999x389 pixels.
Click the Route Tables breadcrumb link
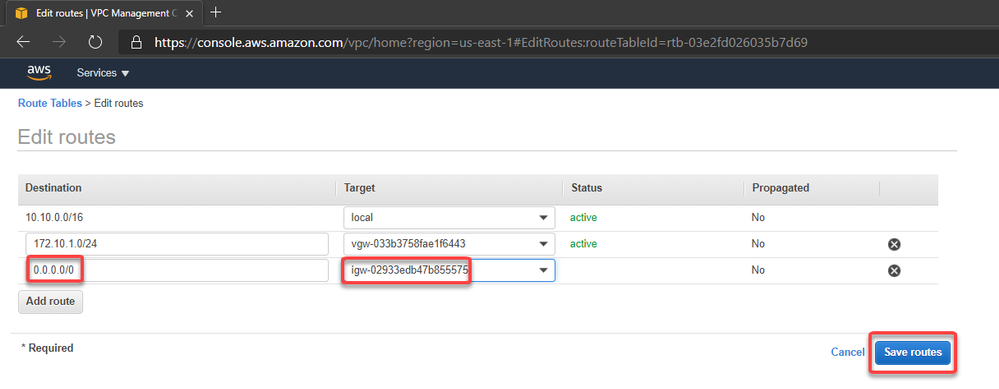(x=50, y=103)
